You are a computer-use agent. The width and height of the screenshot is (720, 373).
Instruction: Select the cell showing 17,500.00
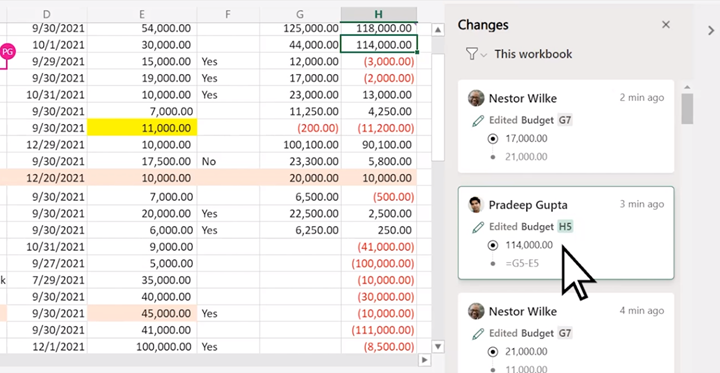[x=142, y=161]
